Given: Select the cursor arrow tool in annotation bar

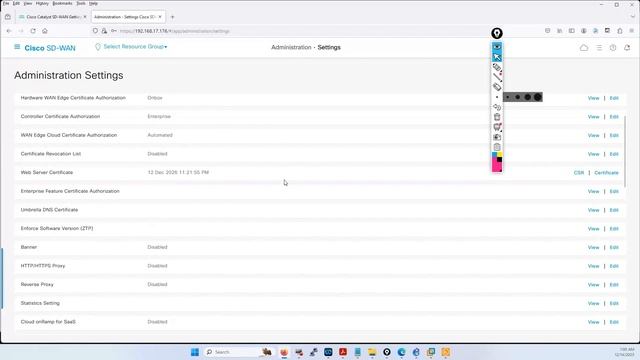Looking at the screenshot, I should click(497, 57).
